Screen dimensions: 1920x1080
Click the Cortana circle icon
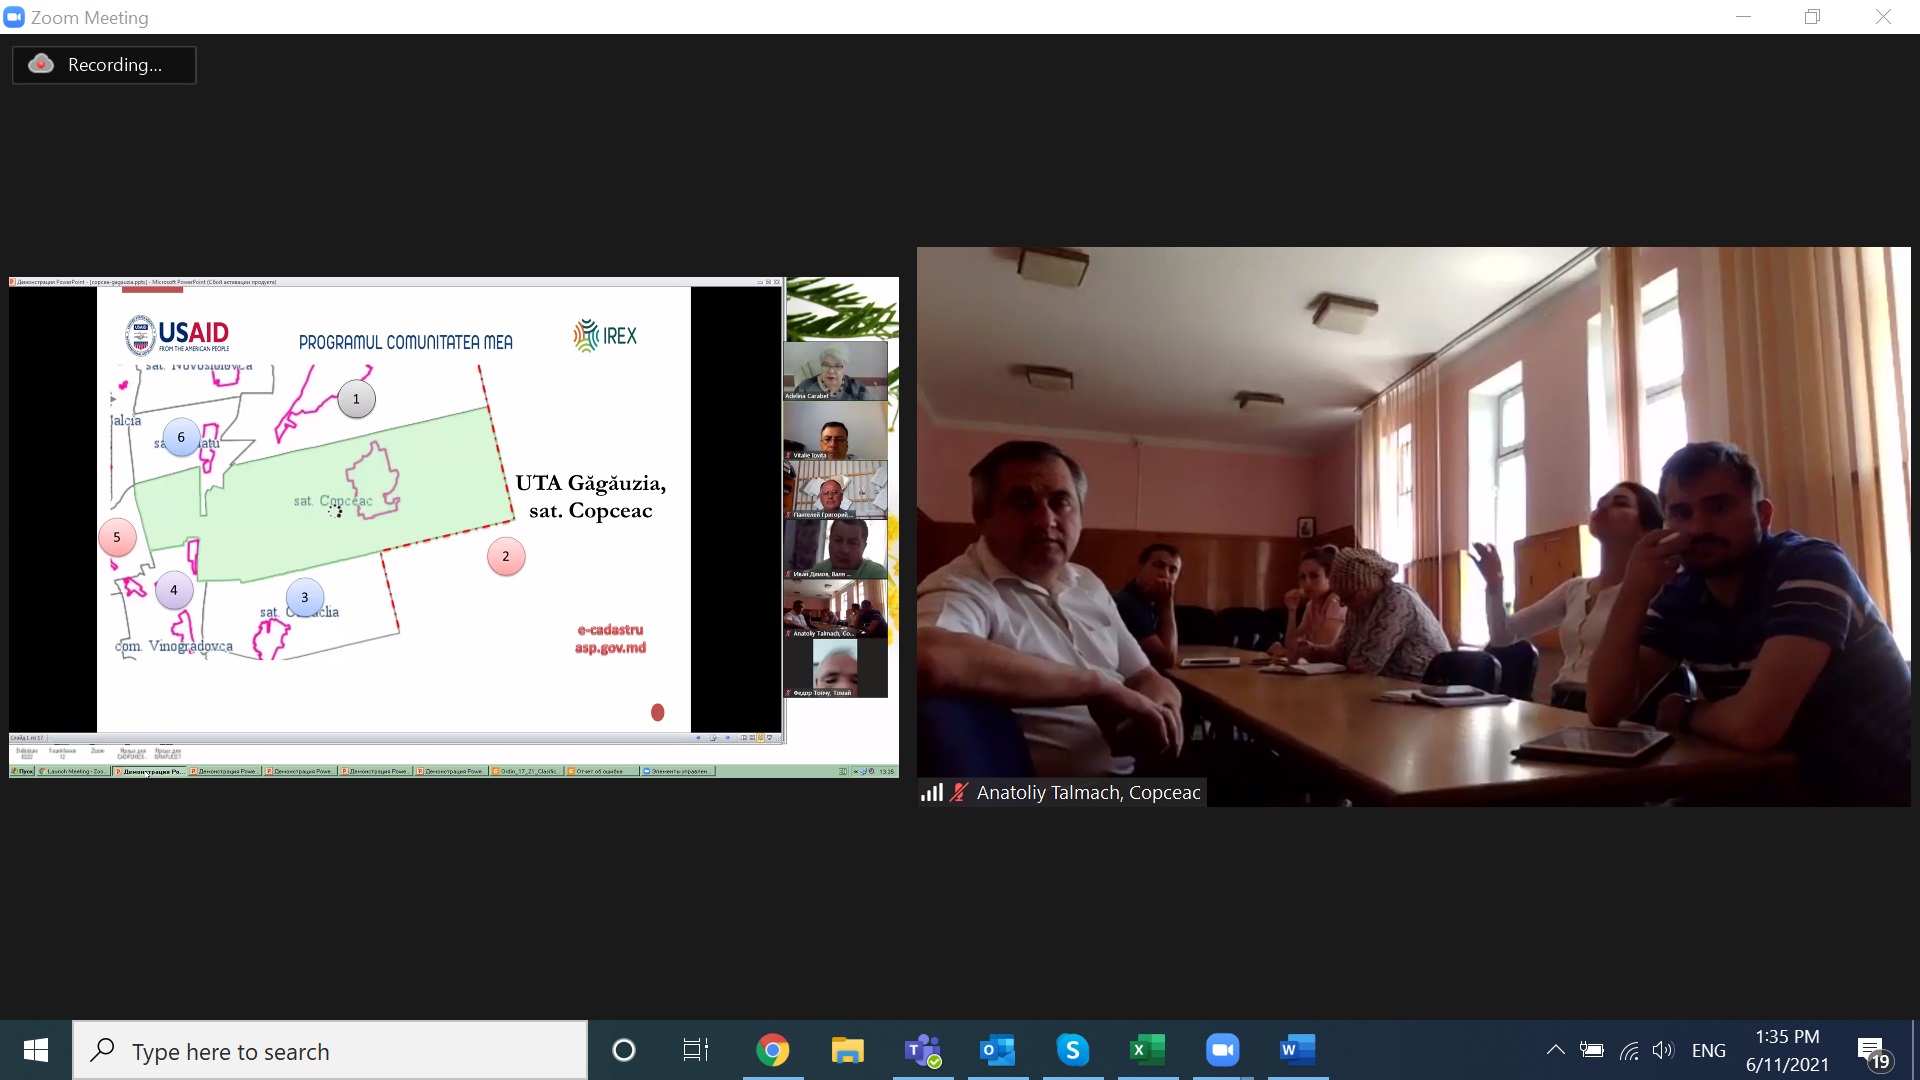click(x=623, y=1050)
